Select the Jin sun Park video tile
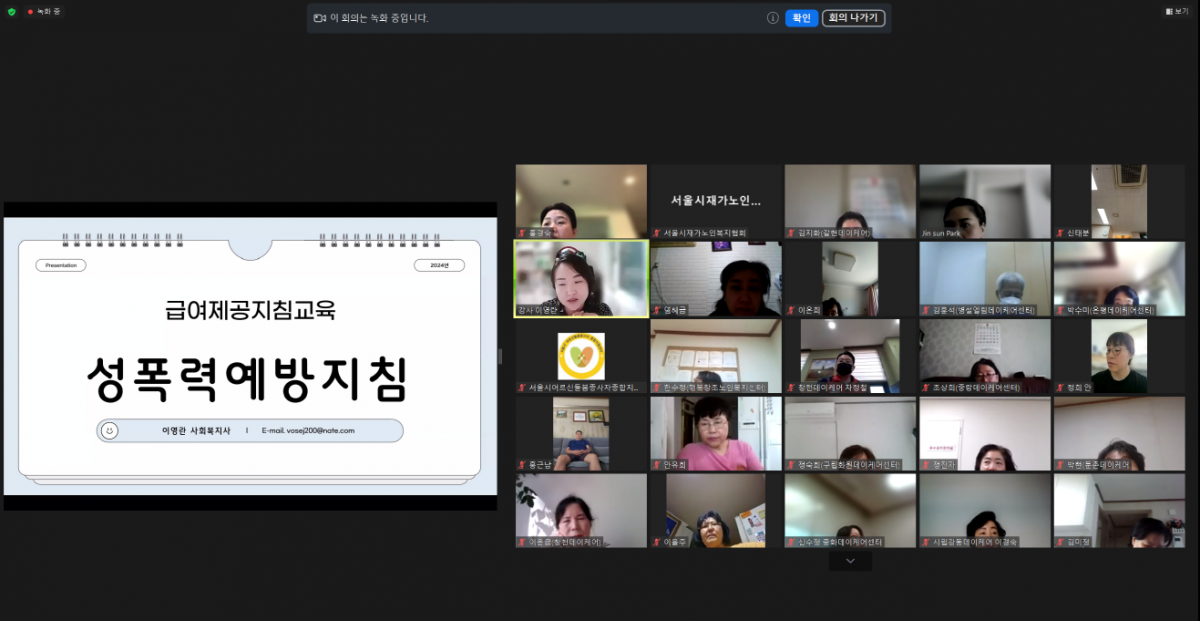 tap(984, 201)
